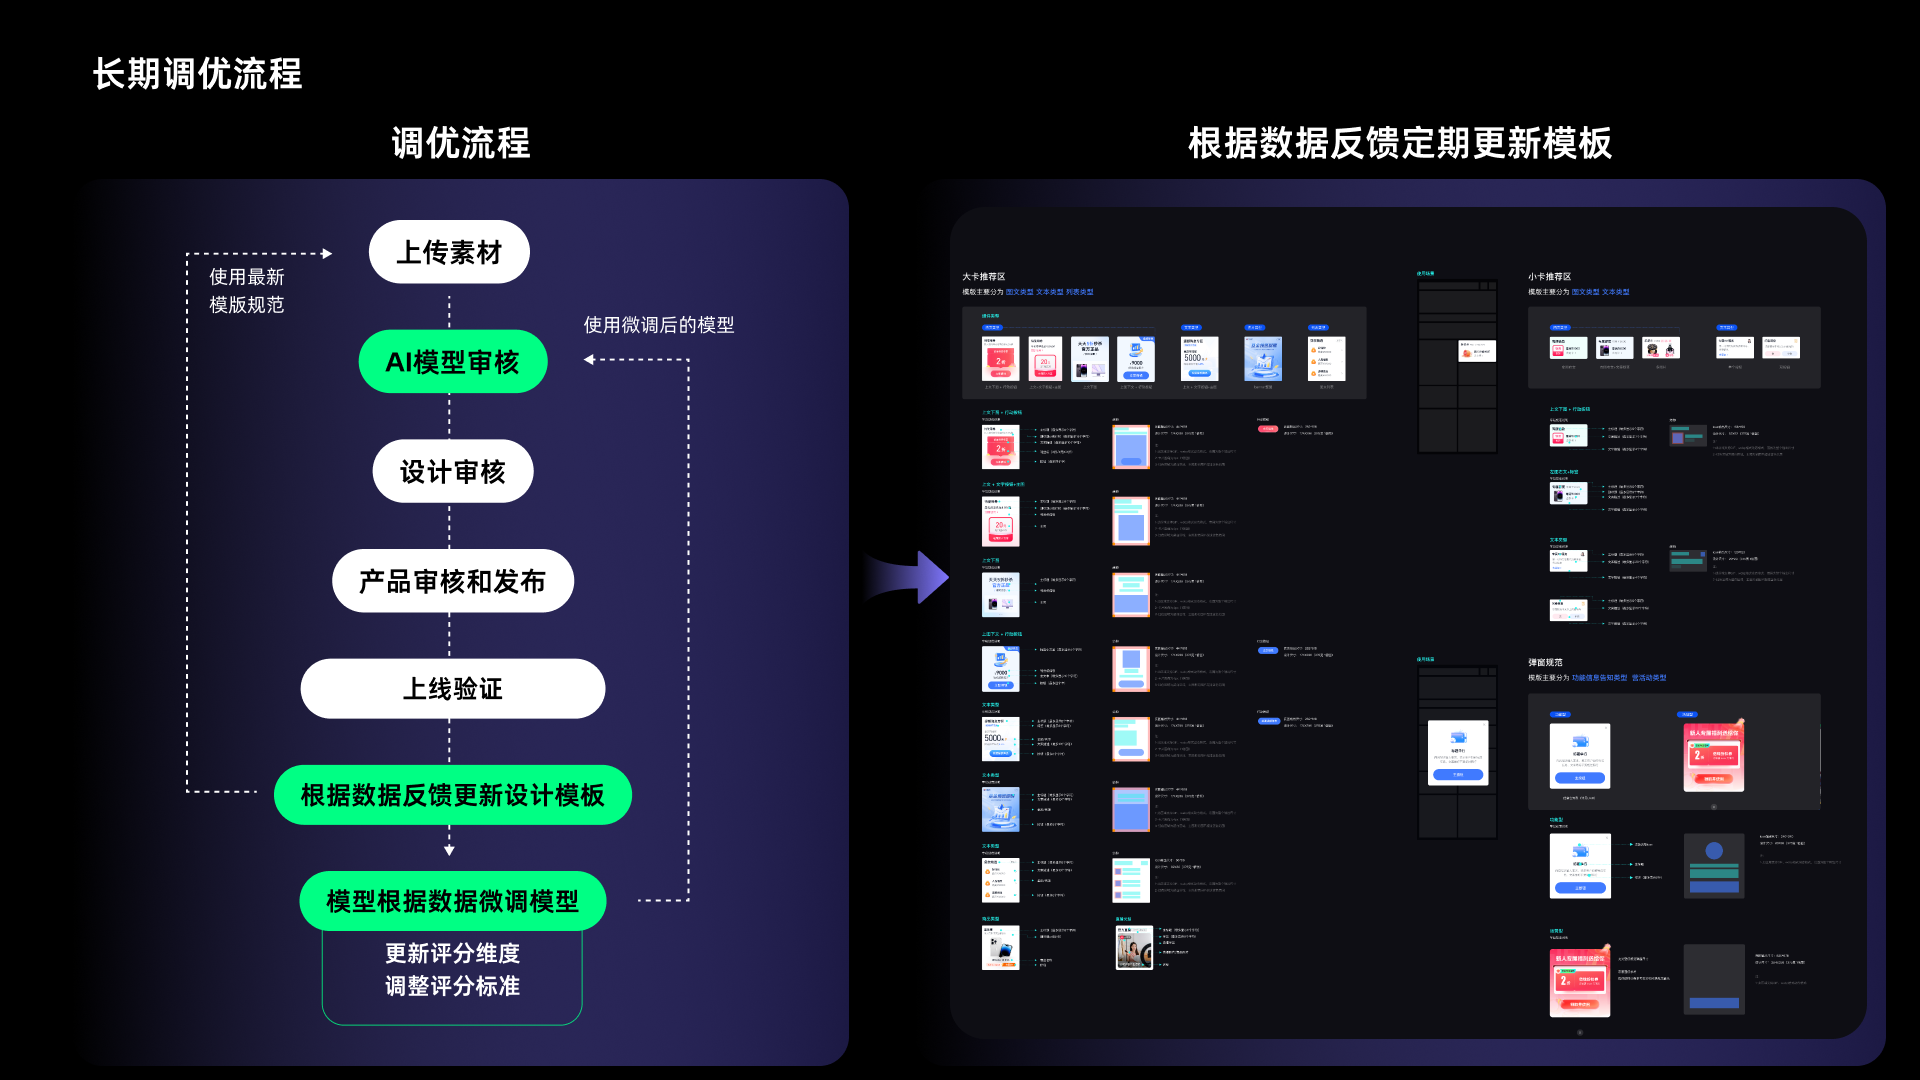Click the 长期调优流程 slide title

[197, 74]
